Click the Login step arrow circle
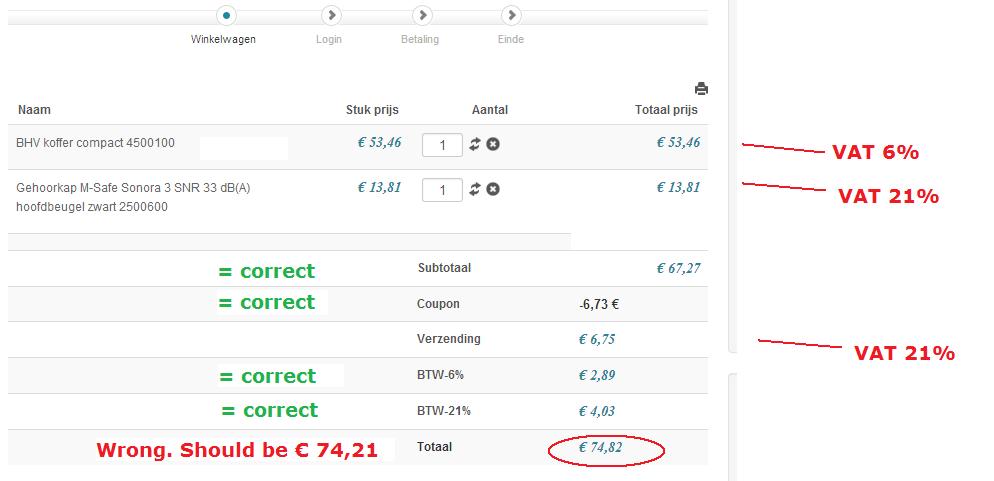994x481 pixels. (332, 15)
